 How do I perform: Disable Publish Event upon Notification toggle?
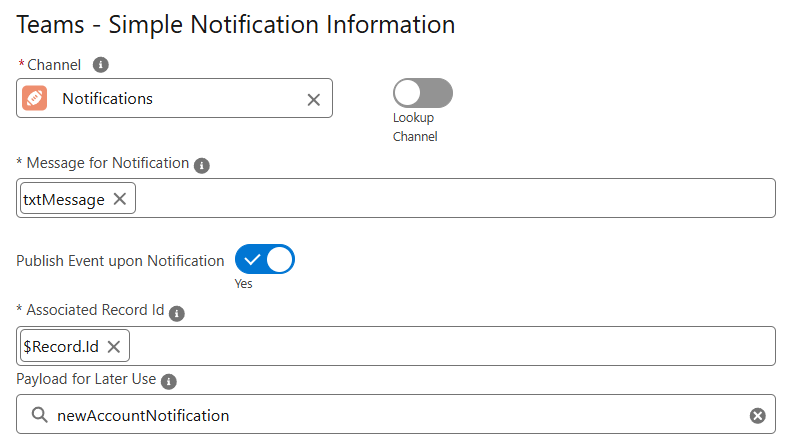pyautogui.click(x=265, y=259)
